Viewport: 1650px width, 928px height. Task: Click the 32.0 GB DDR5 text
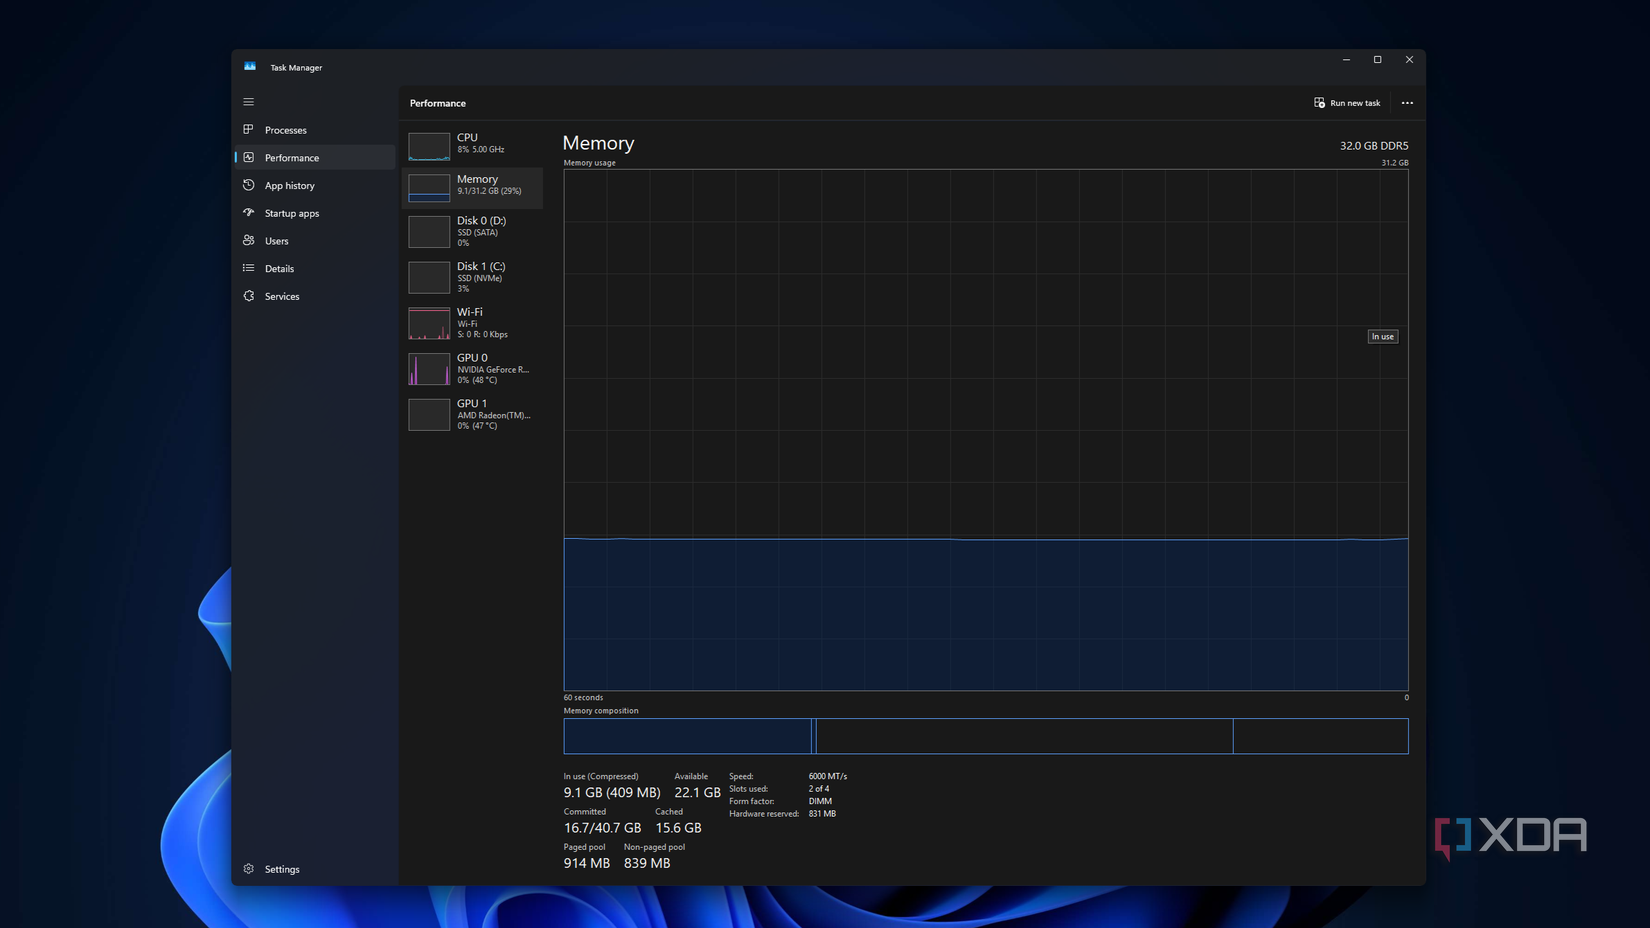[1374, 146]
